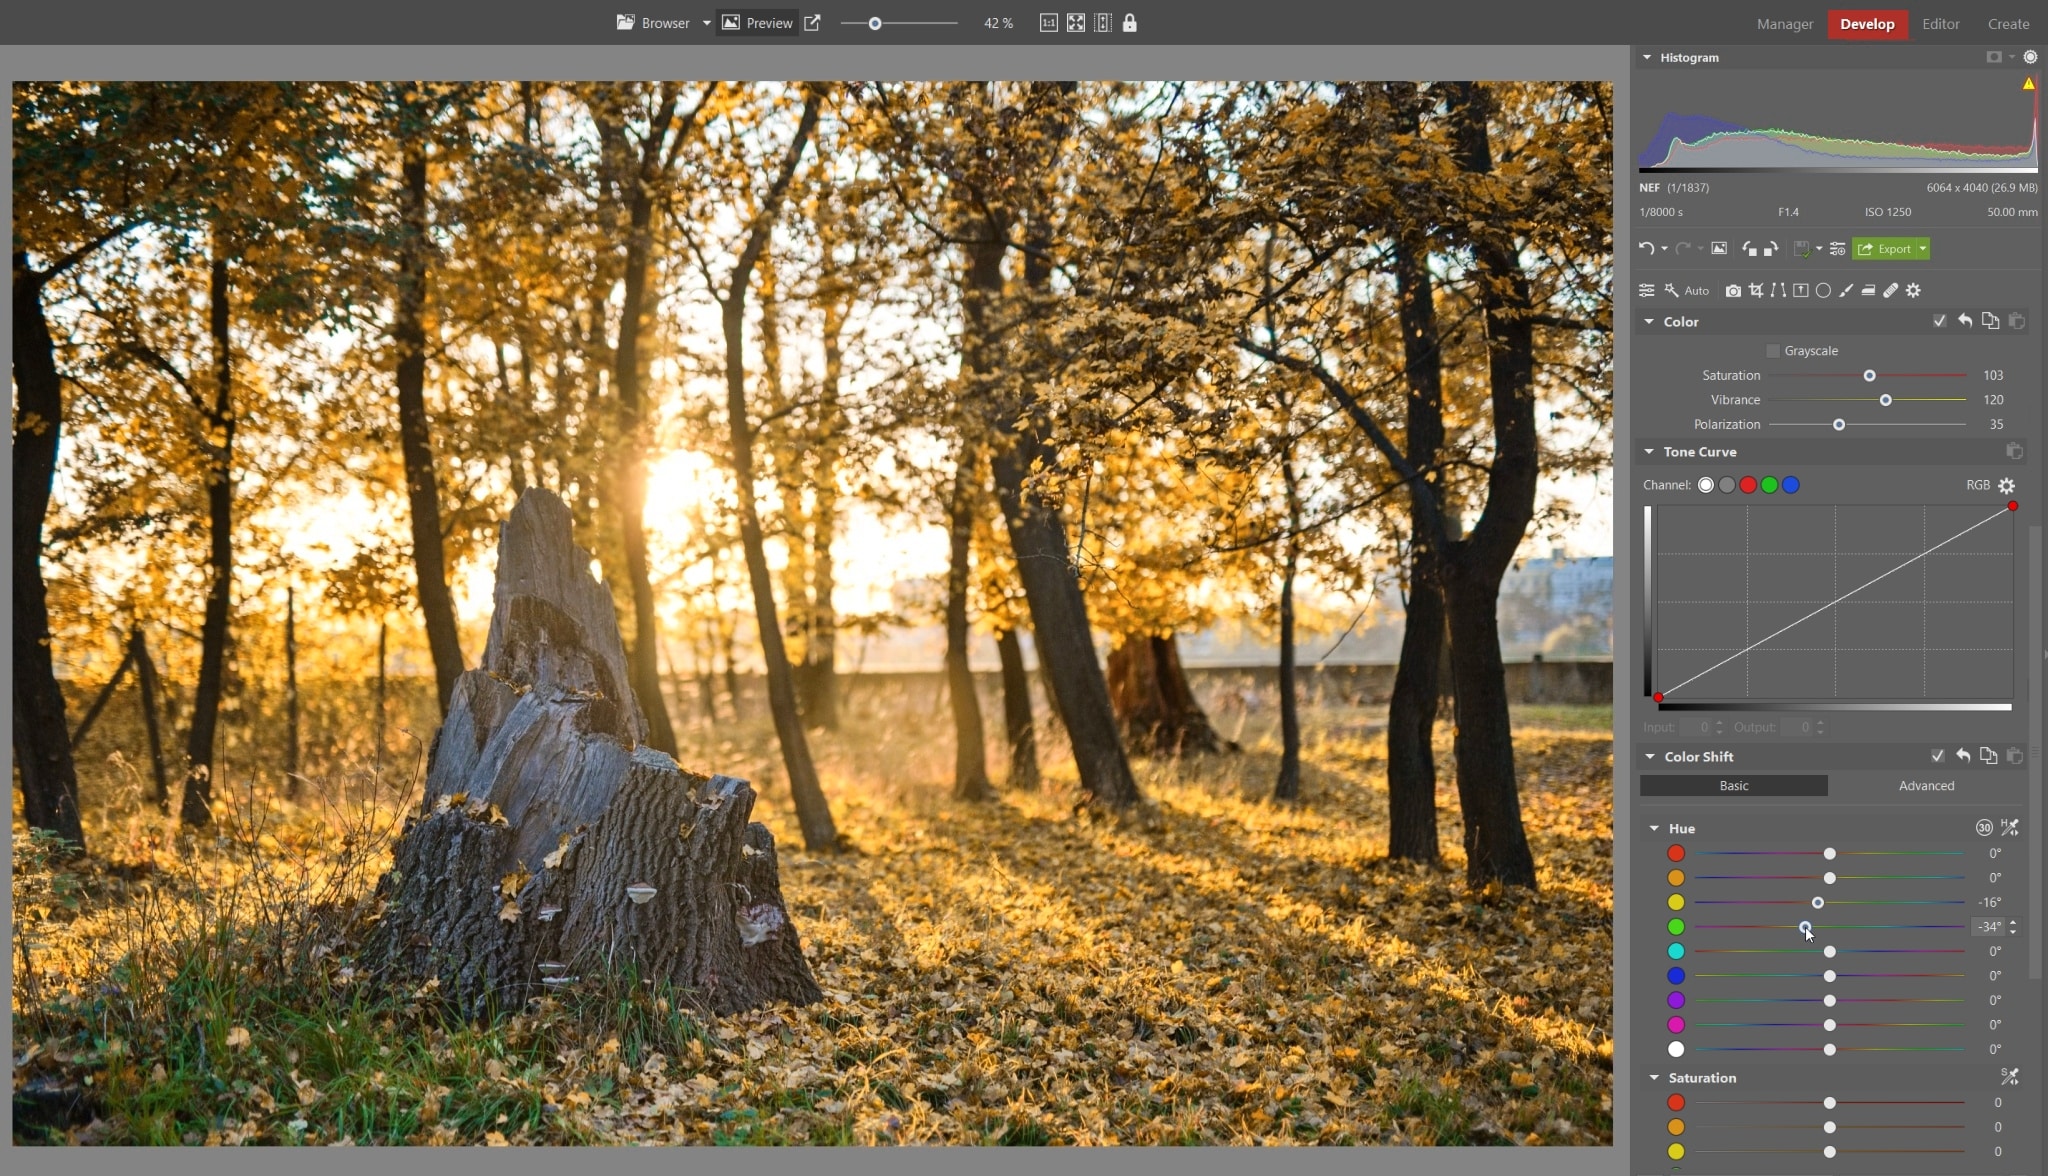
Task: Switch to the Develop module
Action: point(1867,24)
